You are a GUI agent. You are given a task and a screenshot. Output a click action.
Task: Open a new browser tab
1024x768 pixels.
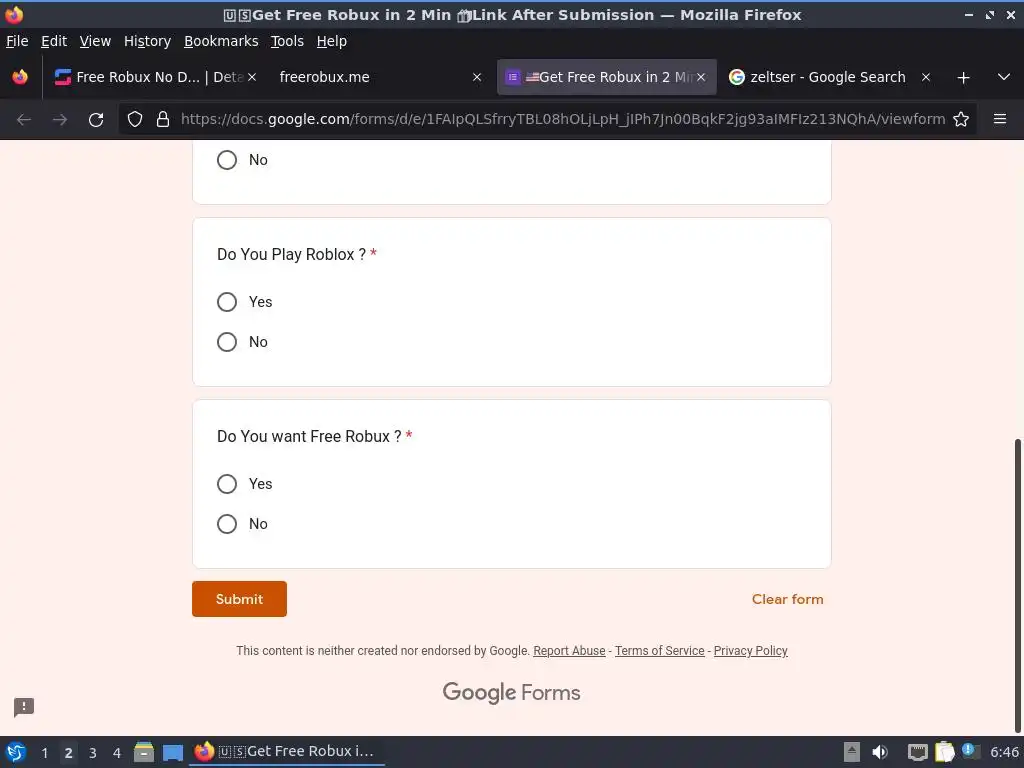(963, 78)
